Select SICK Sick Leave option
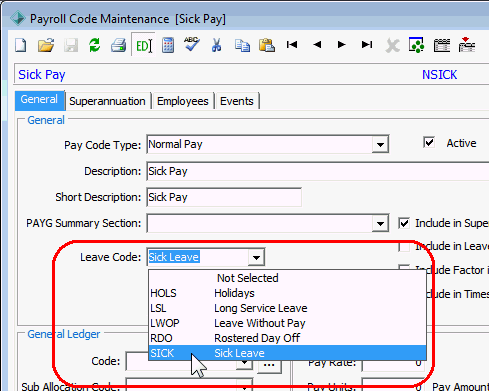489x391 pixels. (x=287, y=353)
